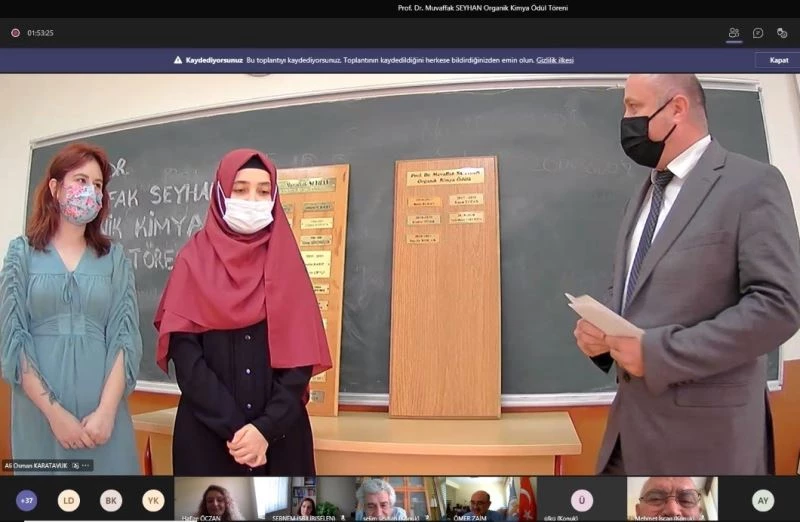Expand the +37 more participants list
800x522 pixels.
26,500
